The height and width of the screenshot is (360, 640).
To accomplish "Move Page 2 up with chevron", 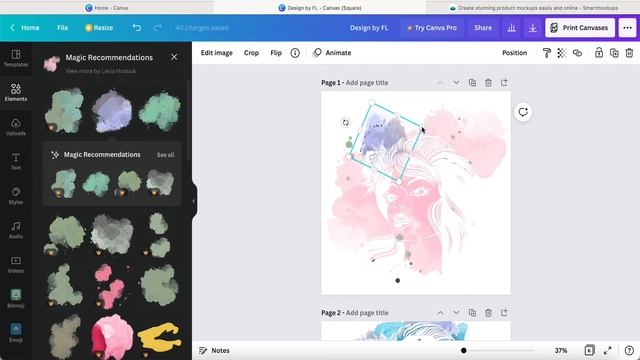I will point(440,313).
